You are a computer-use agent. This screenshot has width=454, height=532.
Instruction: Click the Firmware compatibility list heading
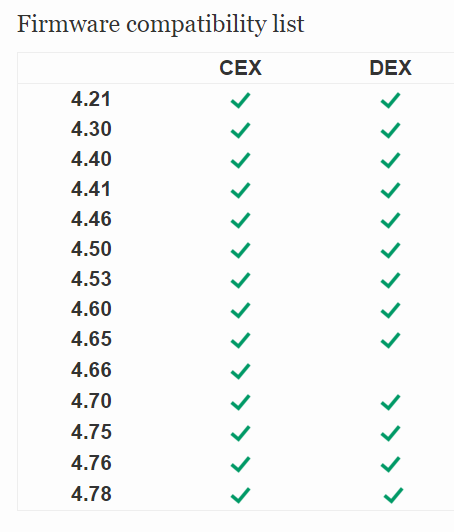[x=160, y=24]
